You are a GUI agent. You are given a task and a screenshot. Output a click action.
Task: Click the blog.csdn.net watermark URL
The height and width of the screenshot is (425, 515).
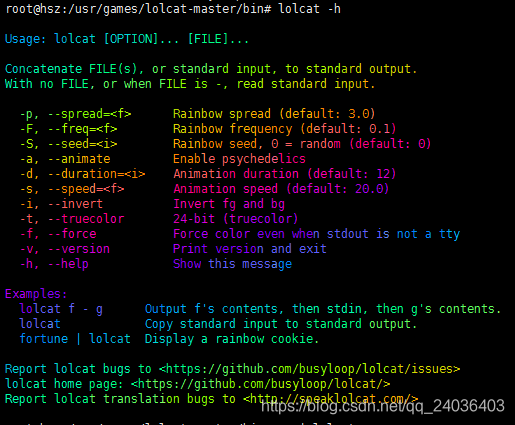point(383,406)
